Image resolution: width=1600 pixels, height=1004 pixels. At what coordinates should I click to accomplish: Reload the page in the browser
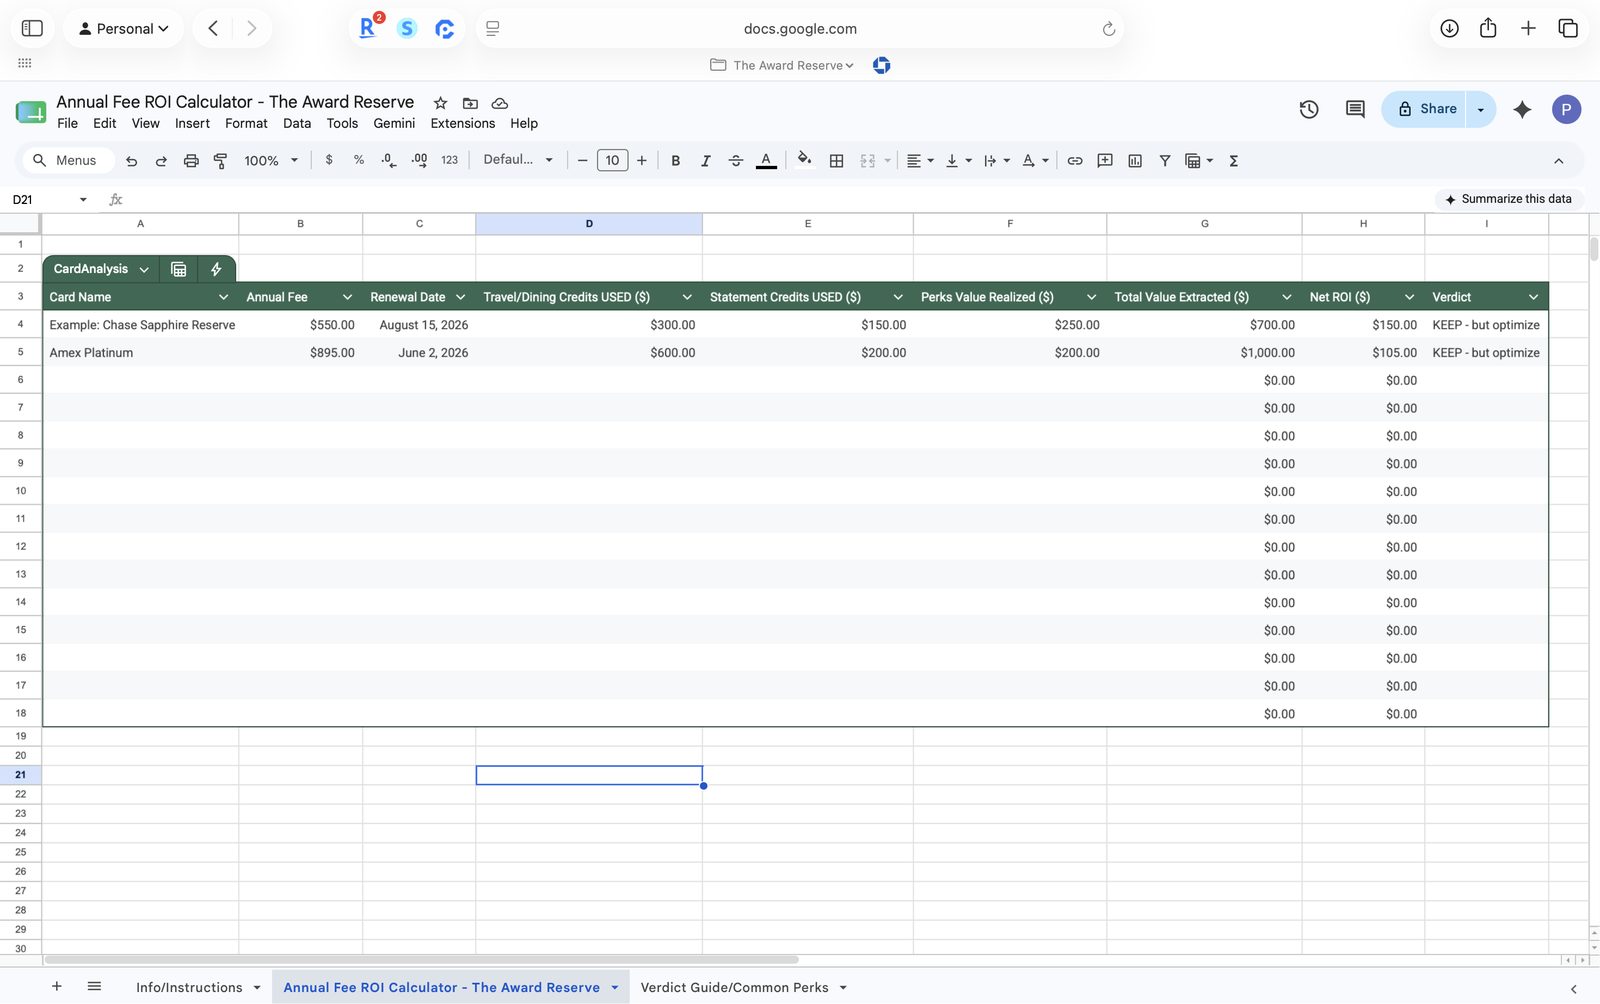tap(1108, 29)
